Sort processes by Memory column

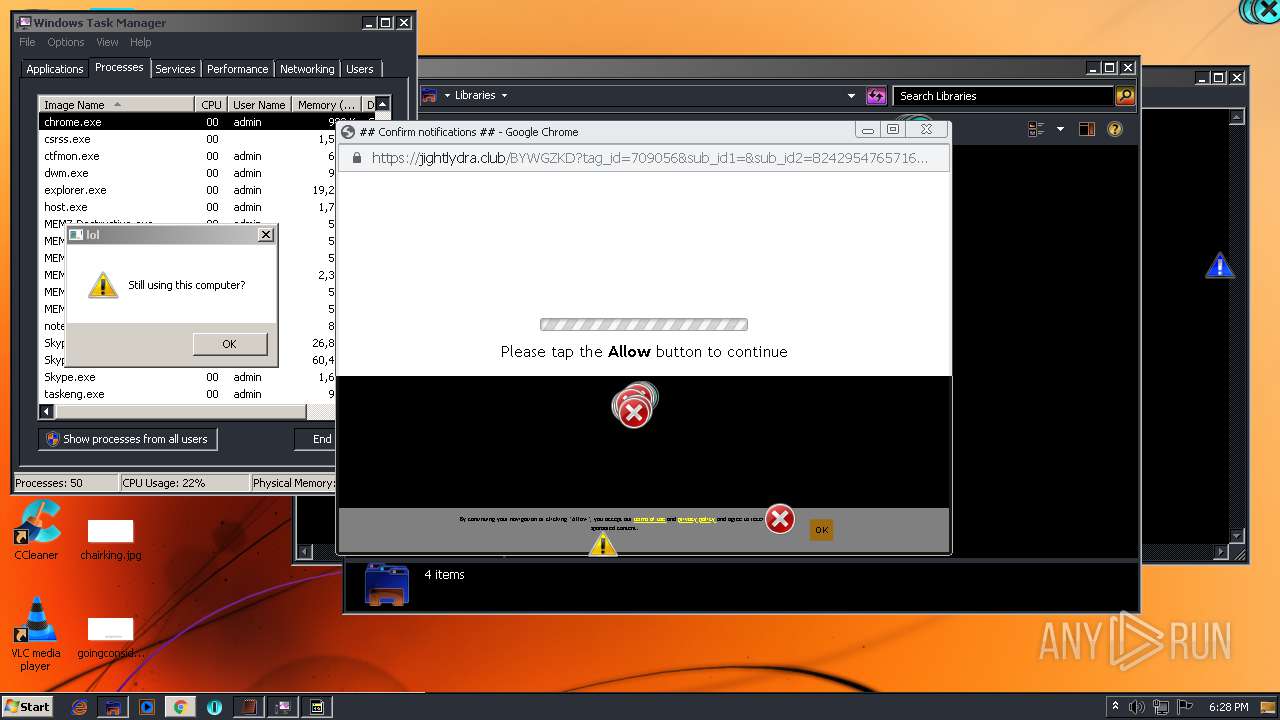(327, 105)
